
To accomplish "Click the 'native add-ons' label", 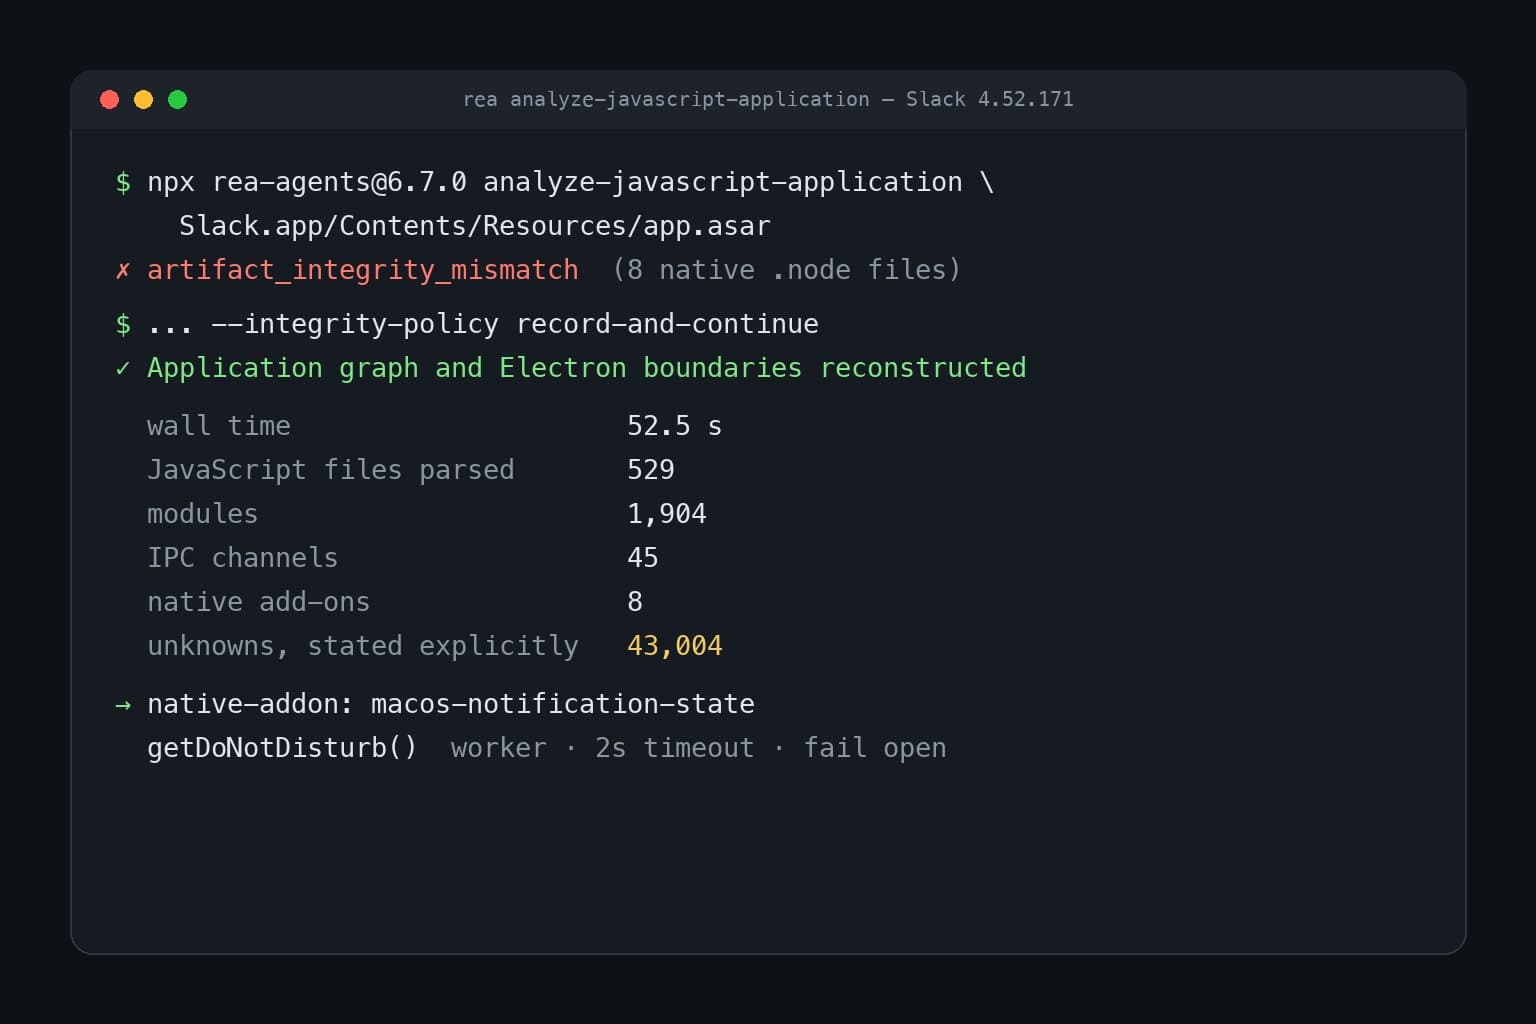I will click(259, 602).
